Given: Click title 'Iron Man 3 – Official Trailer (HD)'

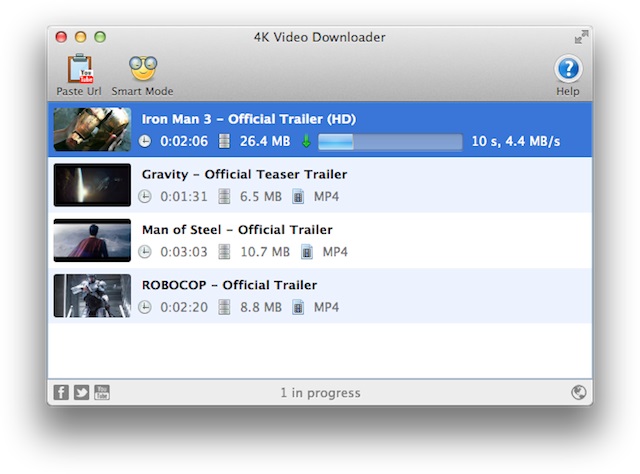Looking at the screenshot, I should point(249,119).
